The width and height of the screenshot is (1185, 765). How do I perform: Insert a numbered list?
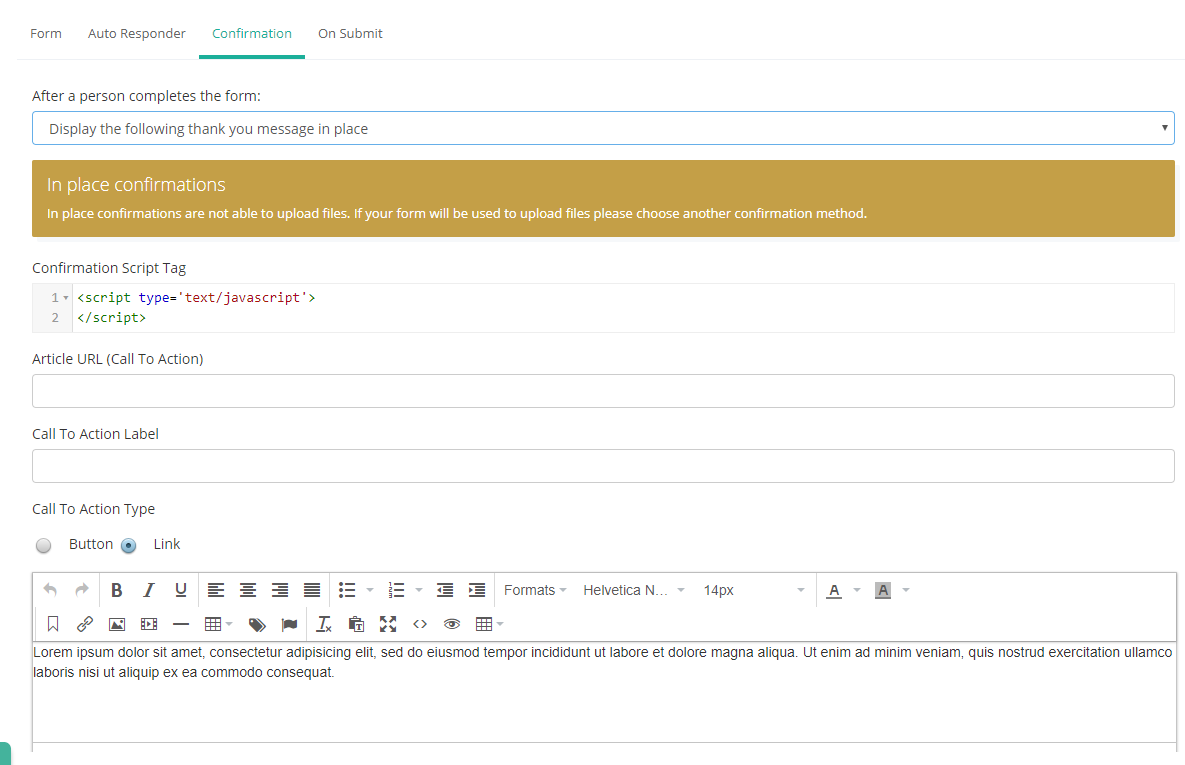click(x=396, y=590)
